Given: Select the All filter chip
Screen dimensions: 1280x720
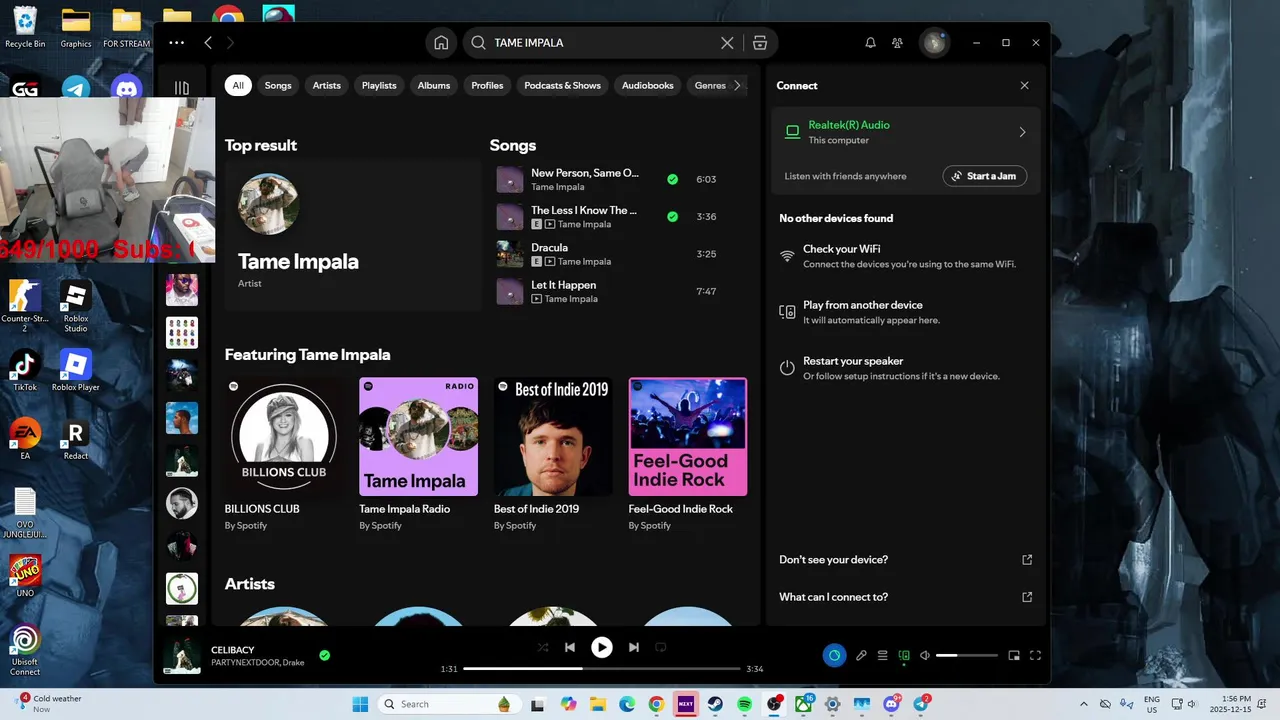Looking at the screenshot, I should coord(238,85).
